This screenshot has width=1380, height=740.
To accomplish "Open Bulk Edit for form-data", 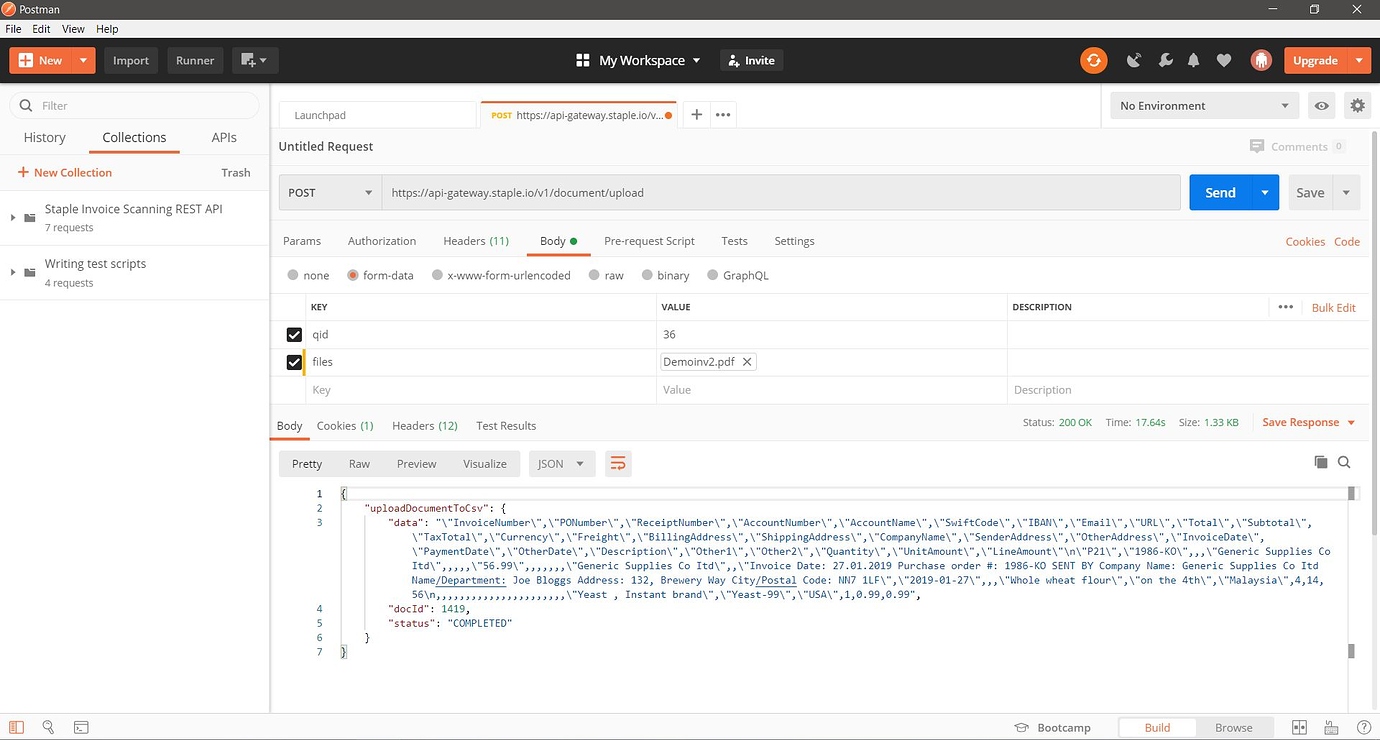I will pyautogui.click(x=1333, y=307).
